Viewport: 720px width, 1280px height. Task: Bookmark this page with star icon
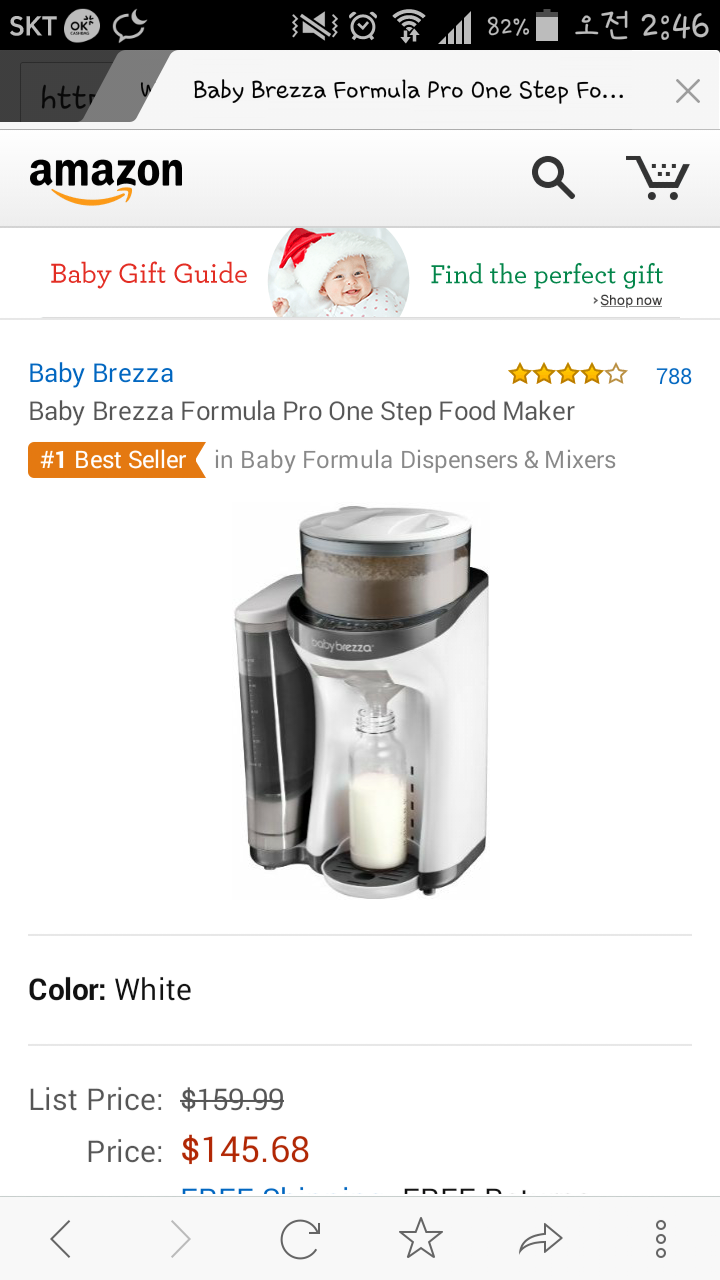[x=420, y=1240]
